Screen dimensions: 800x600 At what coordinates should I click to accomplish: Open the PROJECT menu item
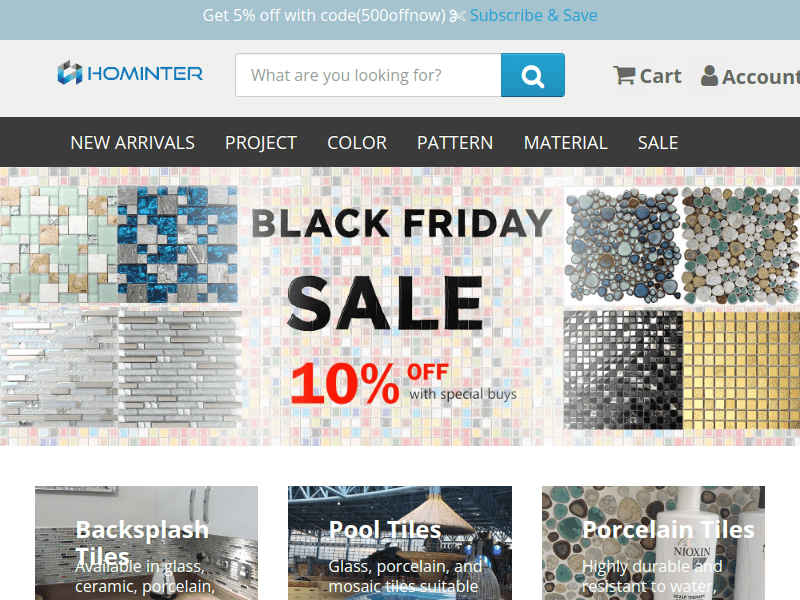pos(261,142)
